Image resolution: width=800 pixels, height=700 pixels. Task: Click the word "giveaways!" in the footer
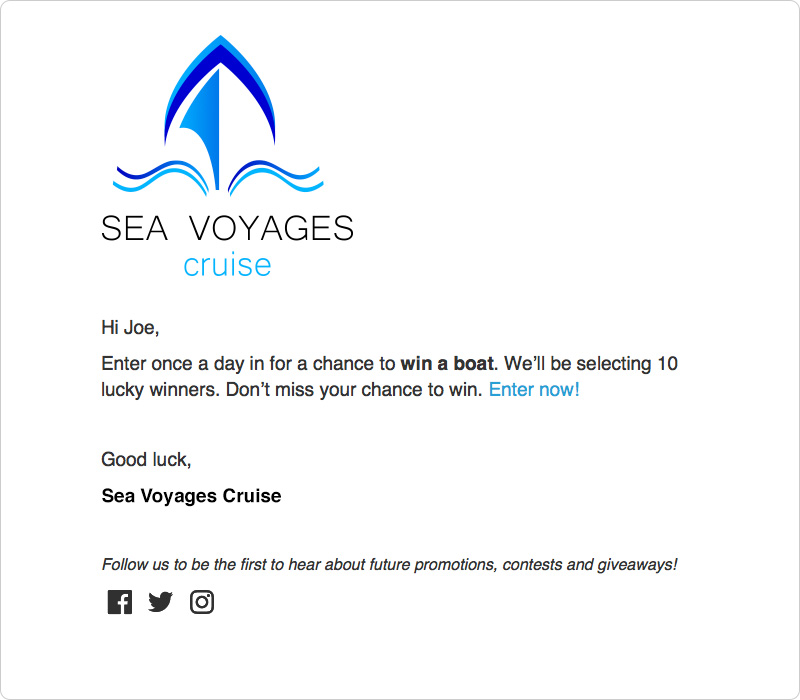pos(635,565)
